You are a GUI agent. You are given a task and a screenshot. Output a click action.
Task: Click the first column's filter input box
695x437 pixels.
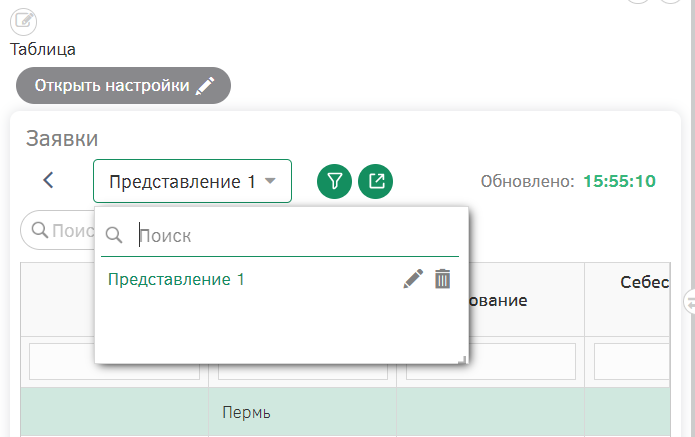point(114,361)
